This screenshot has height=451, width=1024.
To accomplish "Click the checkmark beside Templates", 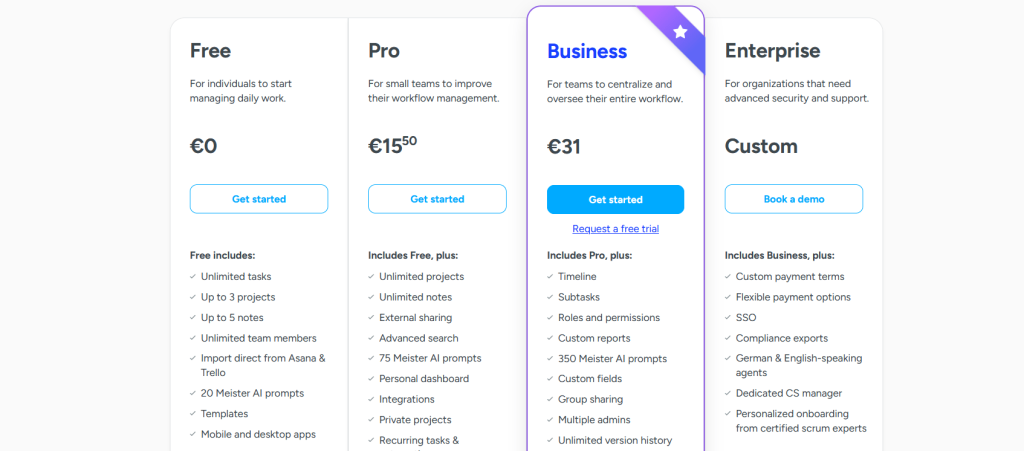I will (x=192, y=414).
